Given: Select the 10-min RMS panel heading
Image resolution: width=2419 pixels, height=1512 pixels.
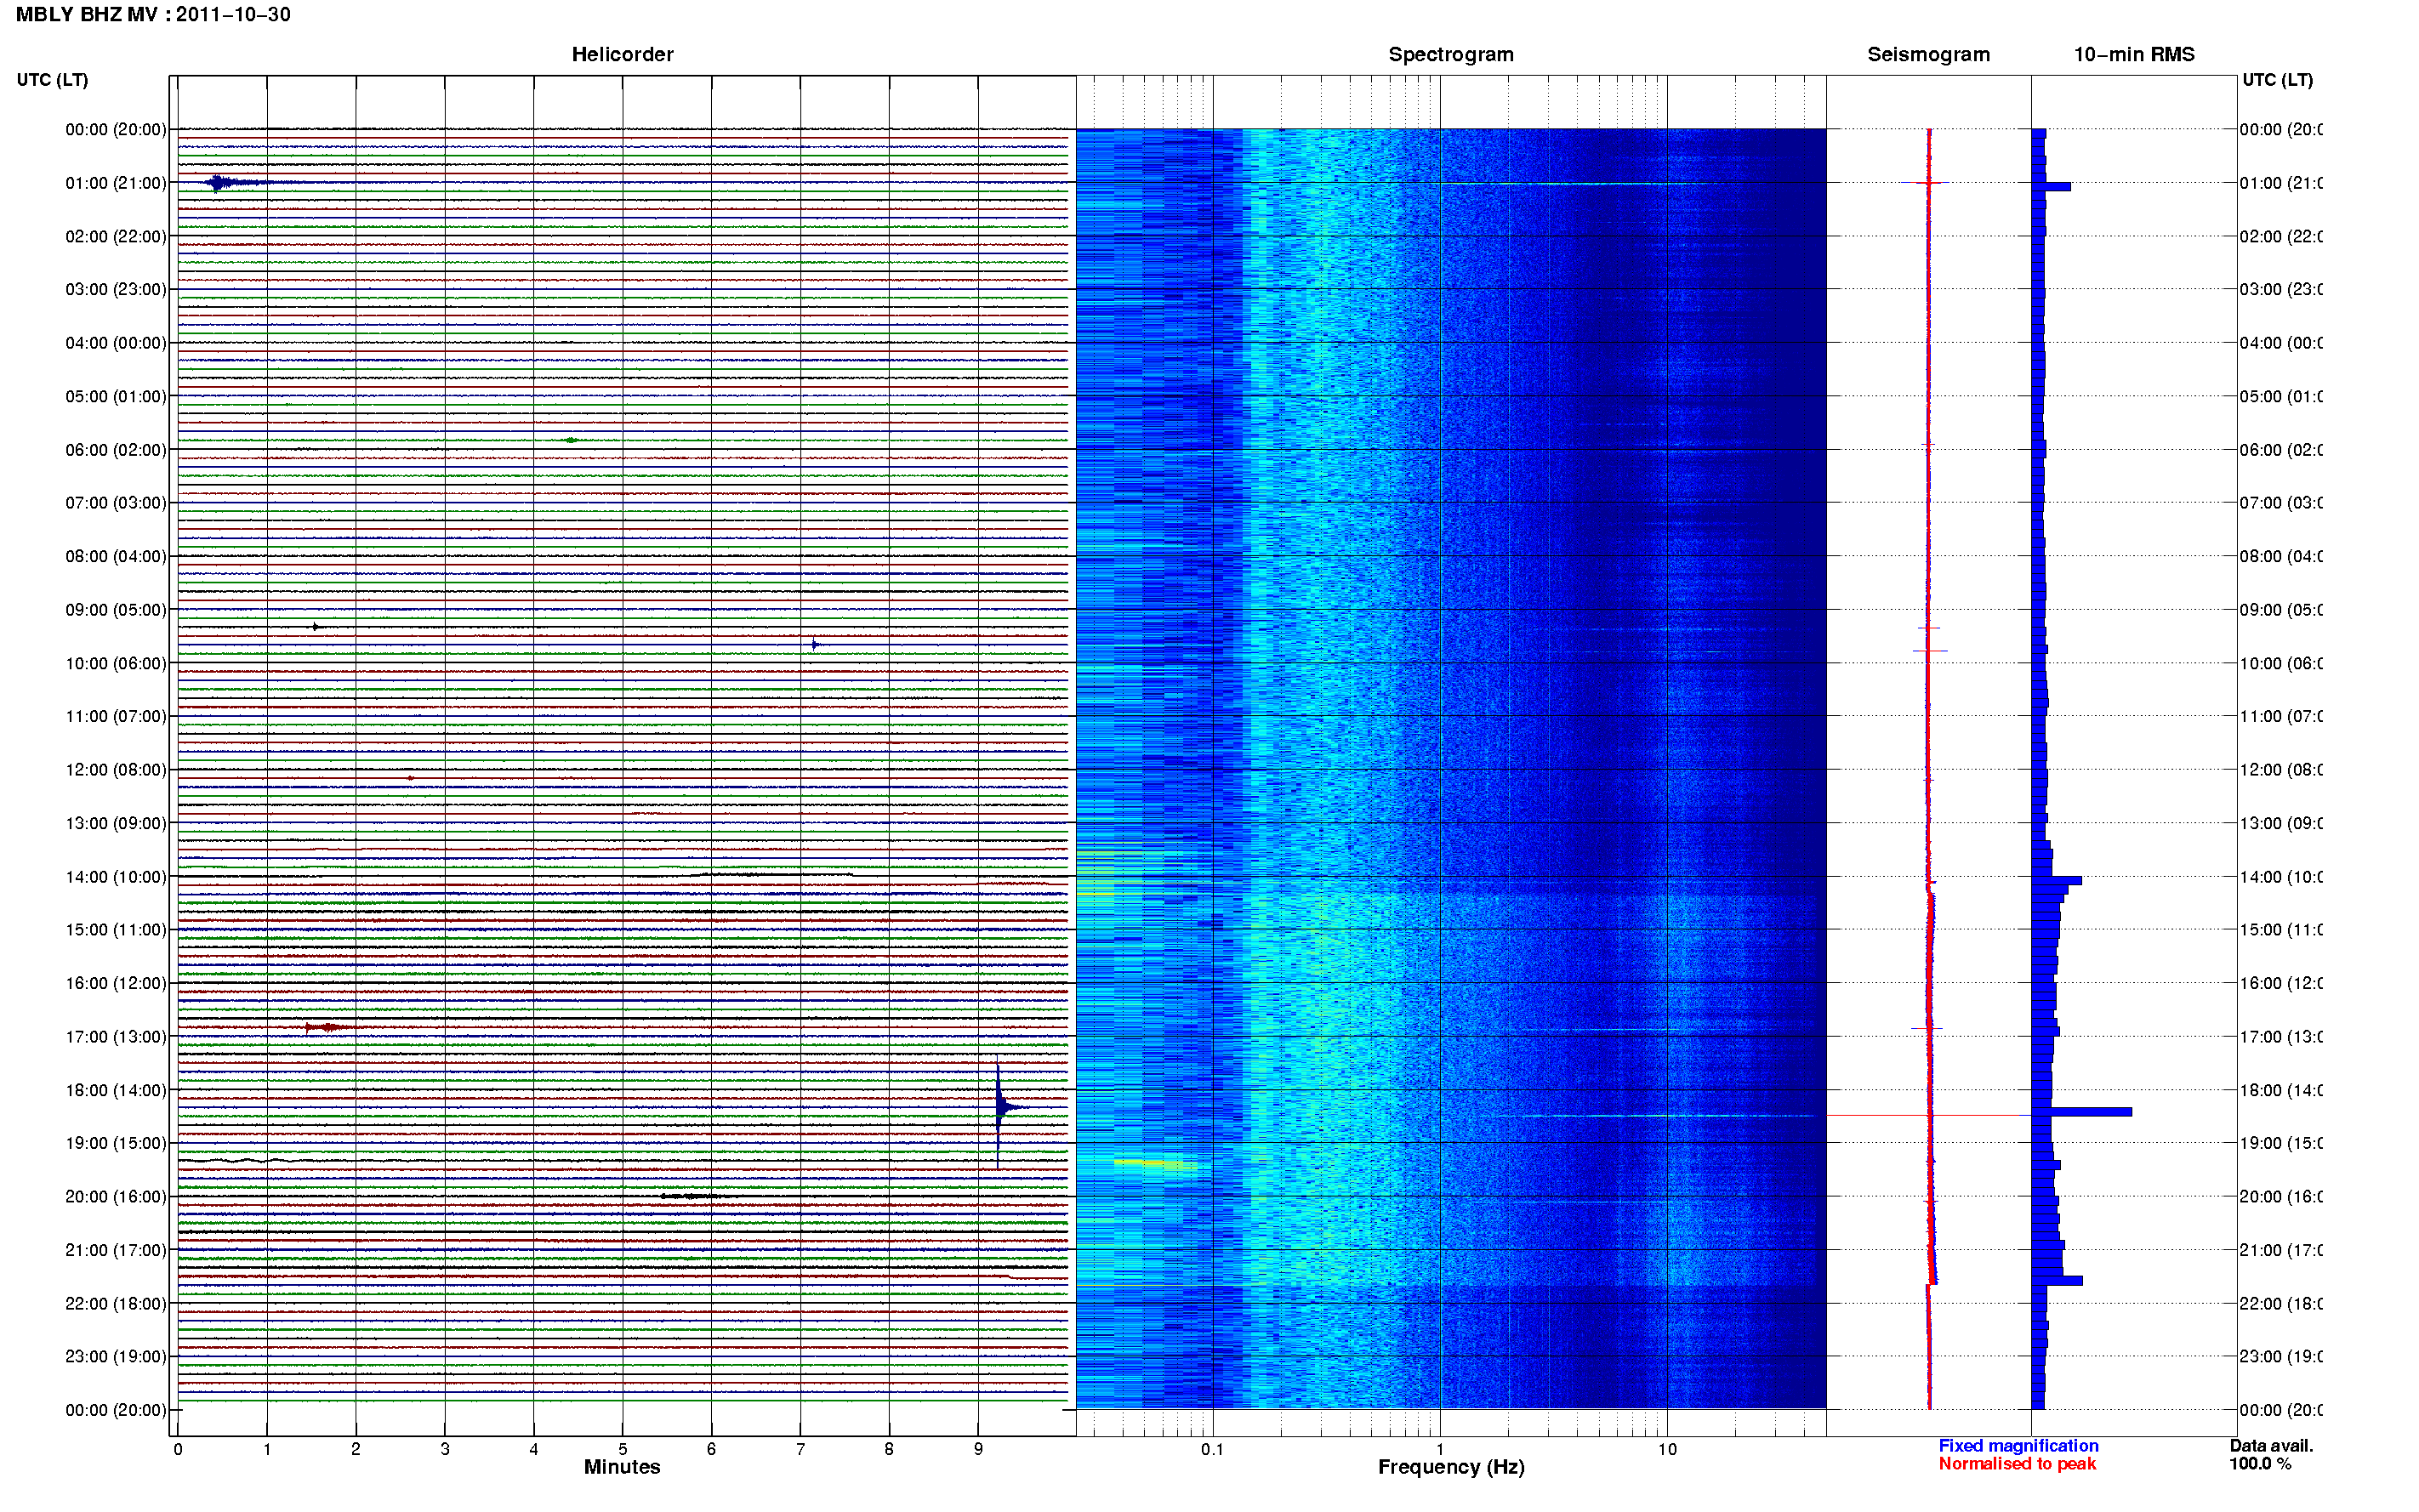Looking at the screenshot, I should point(2133,54).
